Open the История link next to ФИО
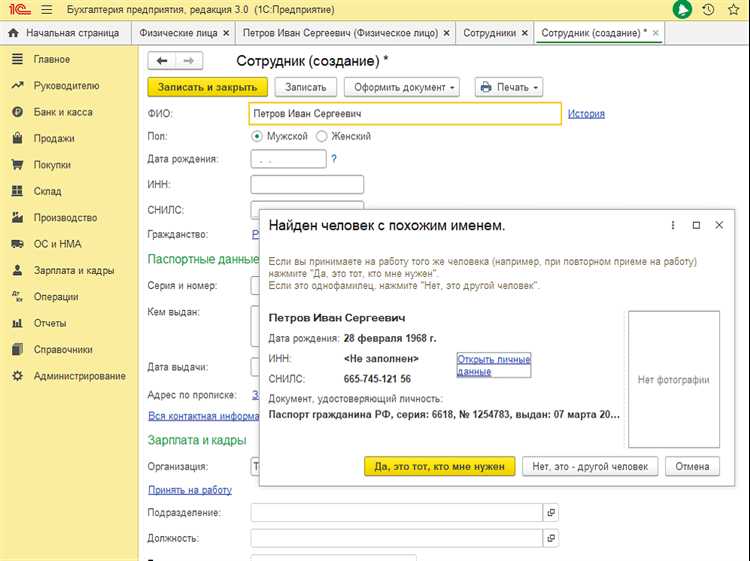Image resolution: width=750 pixels, height=561 pixels. point(586,114)
